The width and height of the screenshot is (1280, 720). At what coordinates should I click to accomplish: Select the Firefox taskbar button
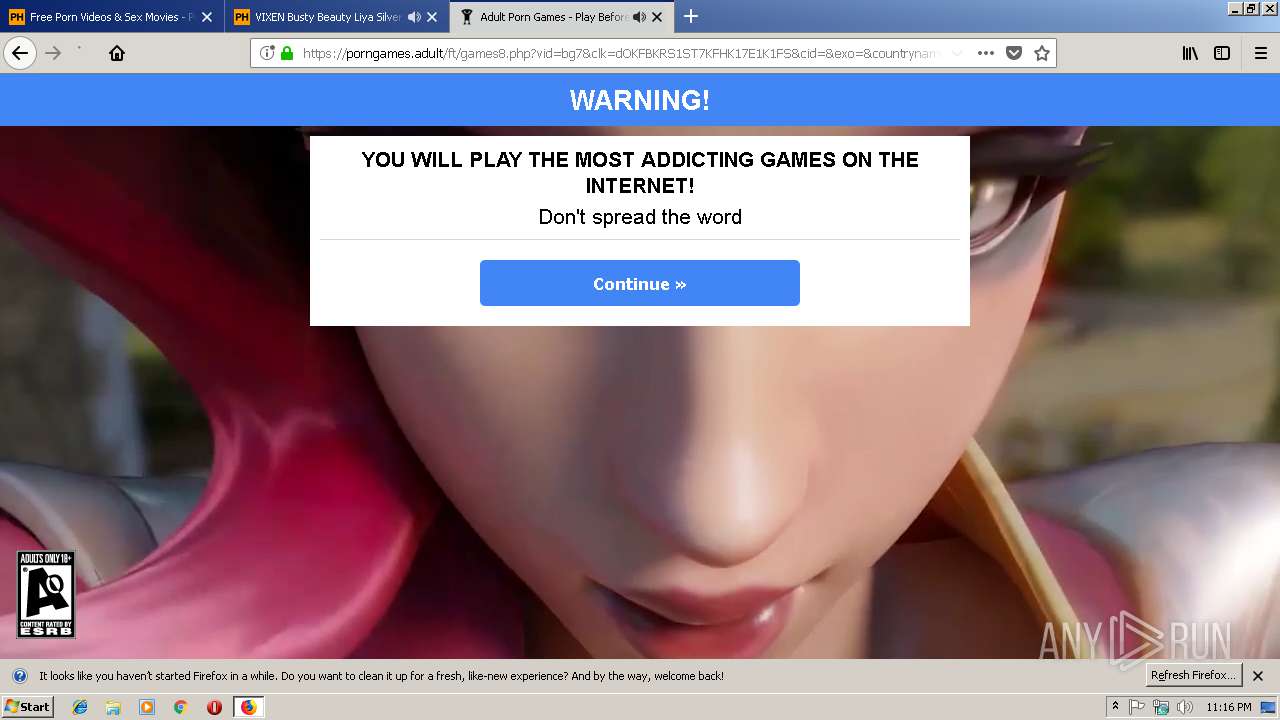click(x=248, y=707)
